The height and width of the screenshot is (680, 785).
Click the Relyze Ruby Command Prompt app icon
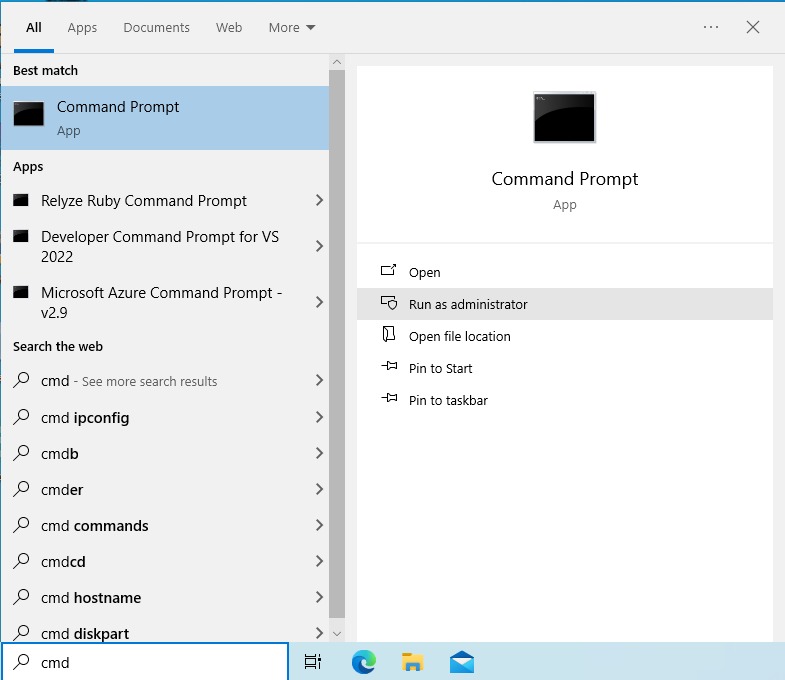click(21, 200)
